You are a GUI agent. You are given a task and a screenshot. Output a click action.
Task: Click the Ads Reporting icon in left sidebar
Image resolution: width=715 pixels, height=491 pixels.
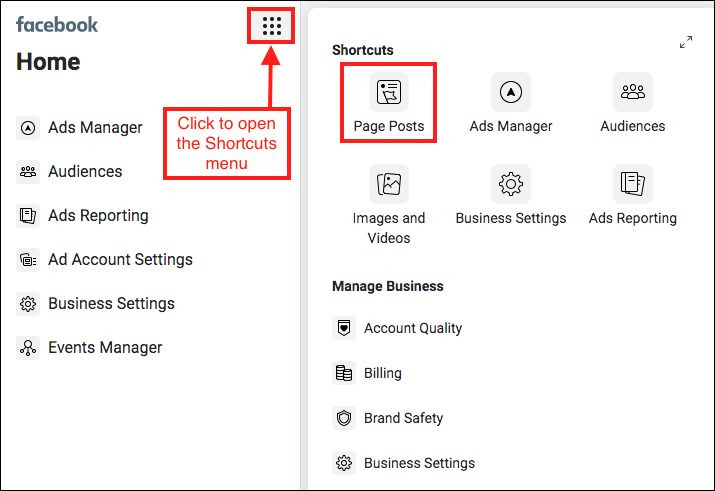[28, 216]
